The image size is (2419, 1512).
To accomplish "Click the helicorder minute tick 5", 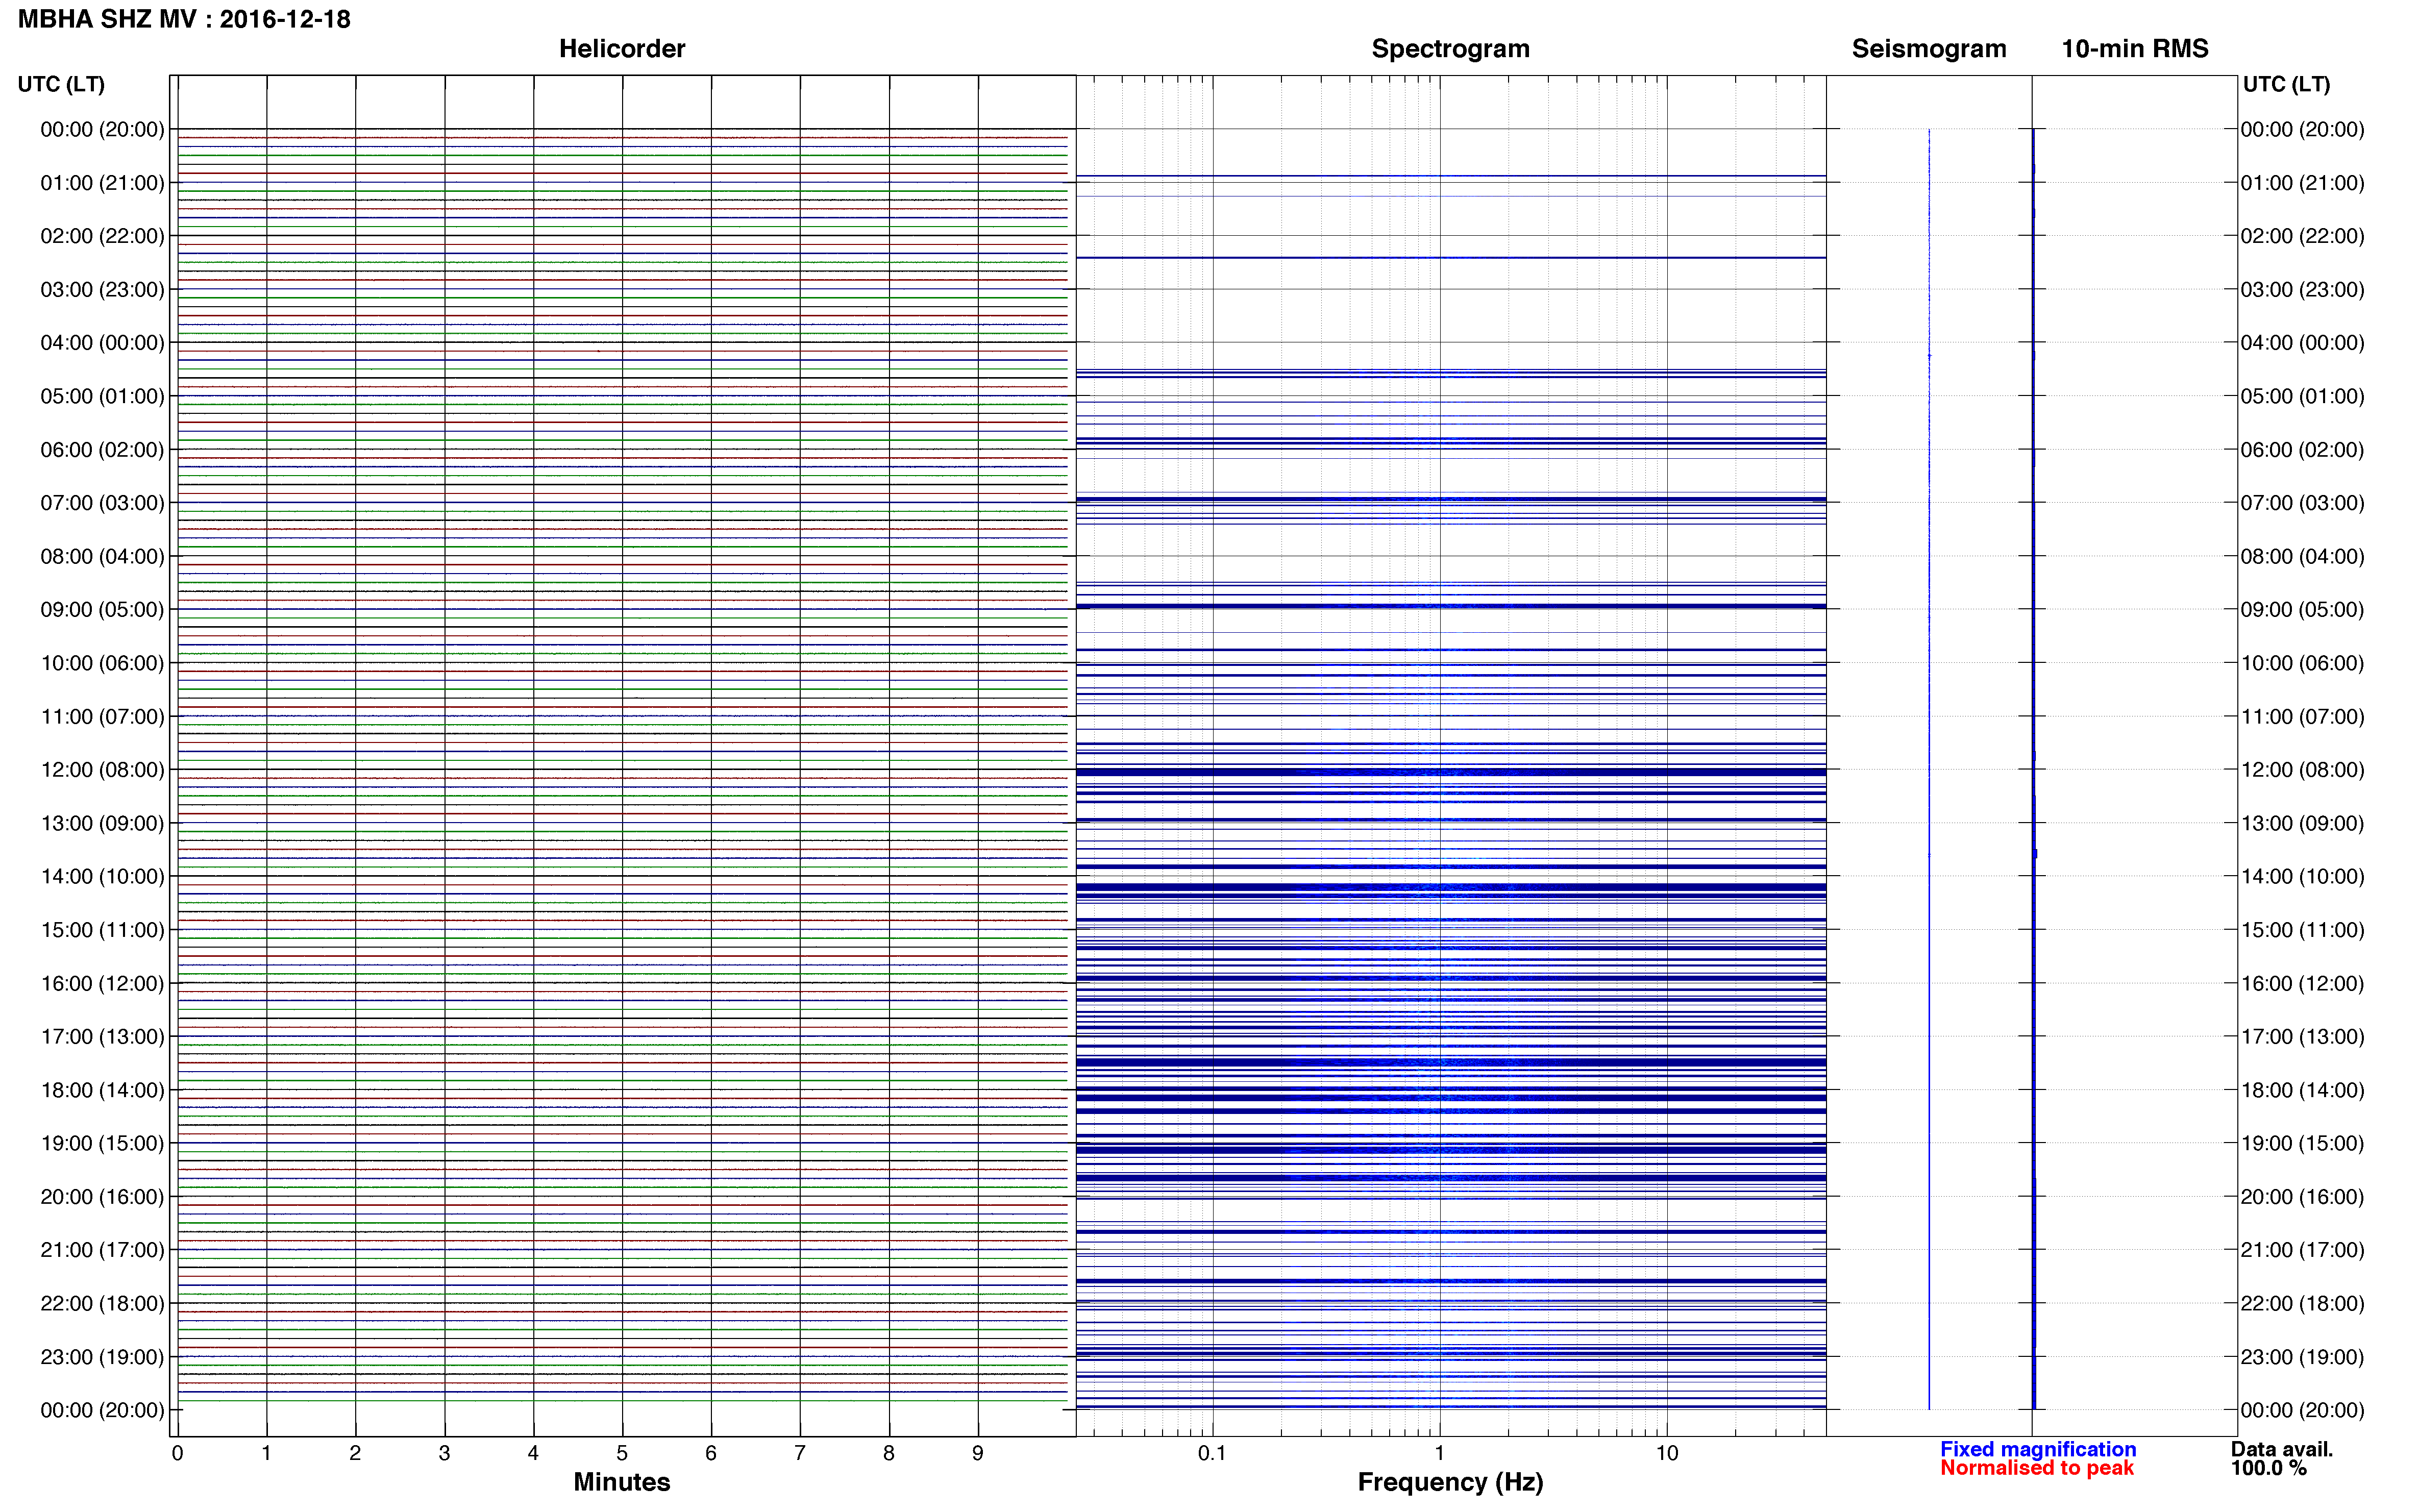I will coord(622,1453).
